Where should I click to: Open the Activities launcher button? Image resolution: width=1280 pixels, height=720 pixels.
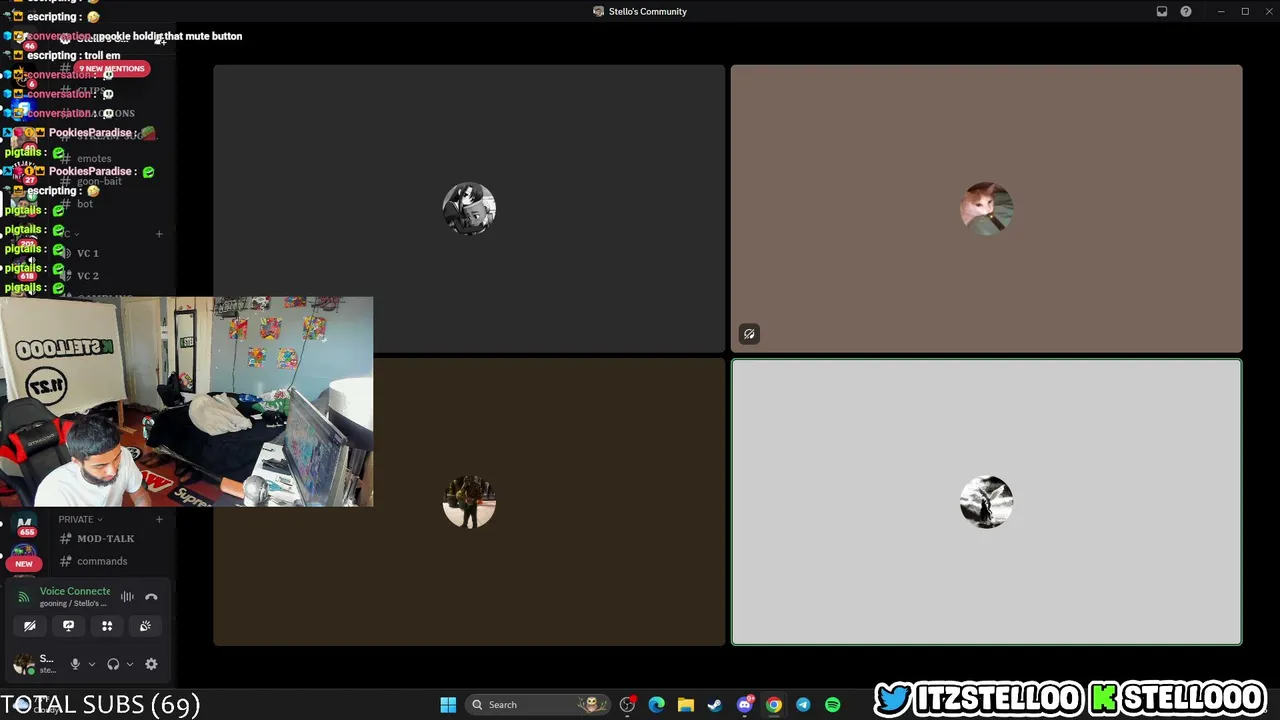tap(107, 626)
